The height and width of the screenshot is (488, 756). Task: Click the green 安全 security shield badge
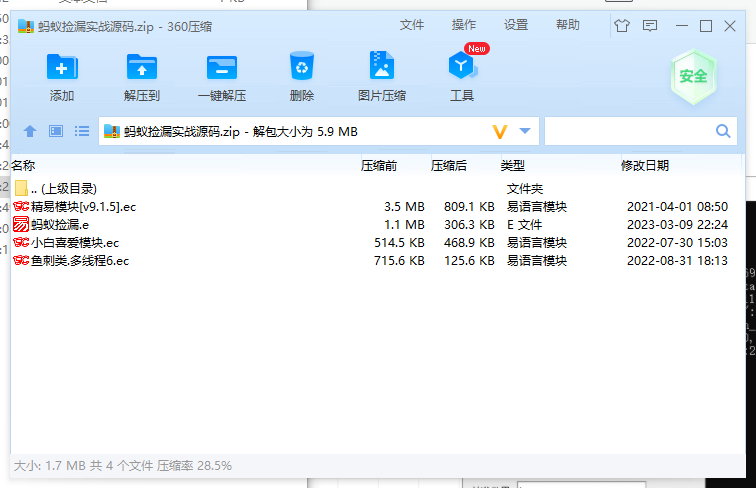pos(694,76)
